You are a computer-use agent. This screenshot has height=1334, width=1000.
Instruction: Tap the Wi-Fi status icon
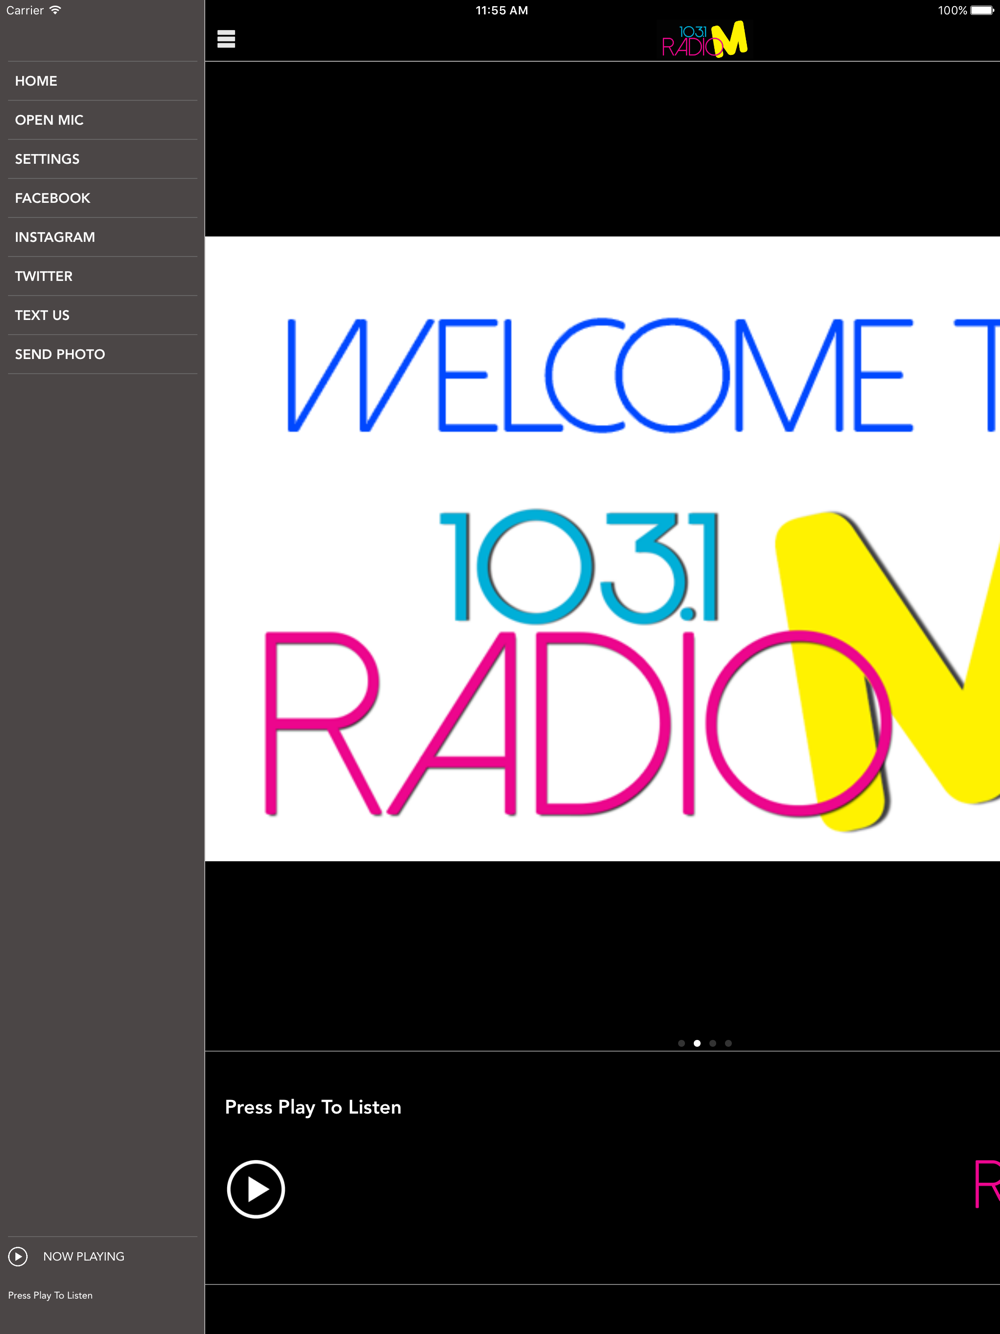click(x=55, y=10)
